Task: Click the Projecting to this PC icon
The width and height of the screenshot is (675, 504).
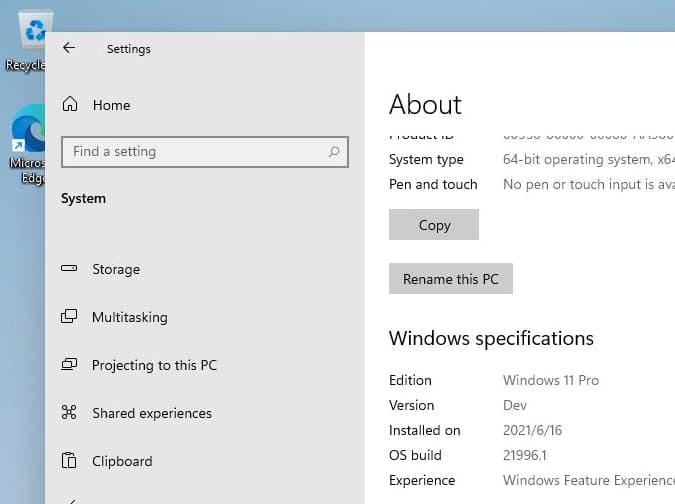Action: click(x=70, y=365)
